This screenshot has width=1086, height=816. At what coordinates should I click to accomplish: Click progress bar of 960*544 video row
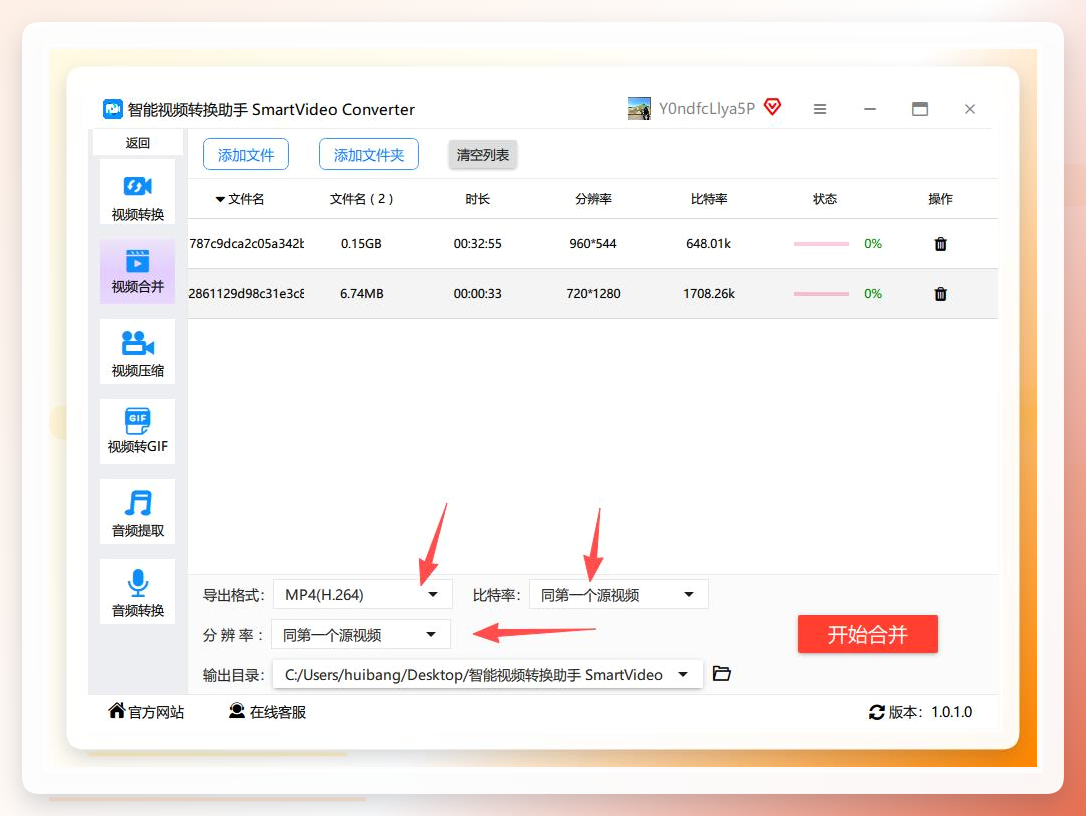821,244
